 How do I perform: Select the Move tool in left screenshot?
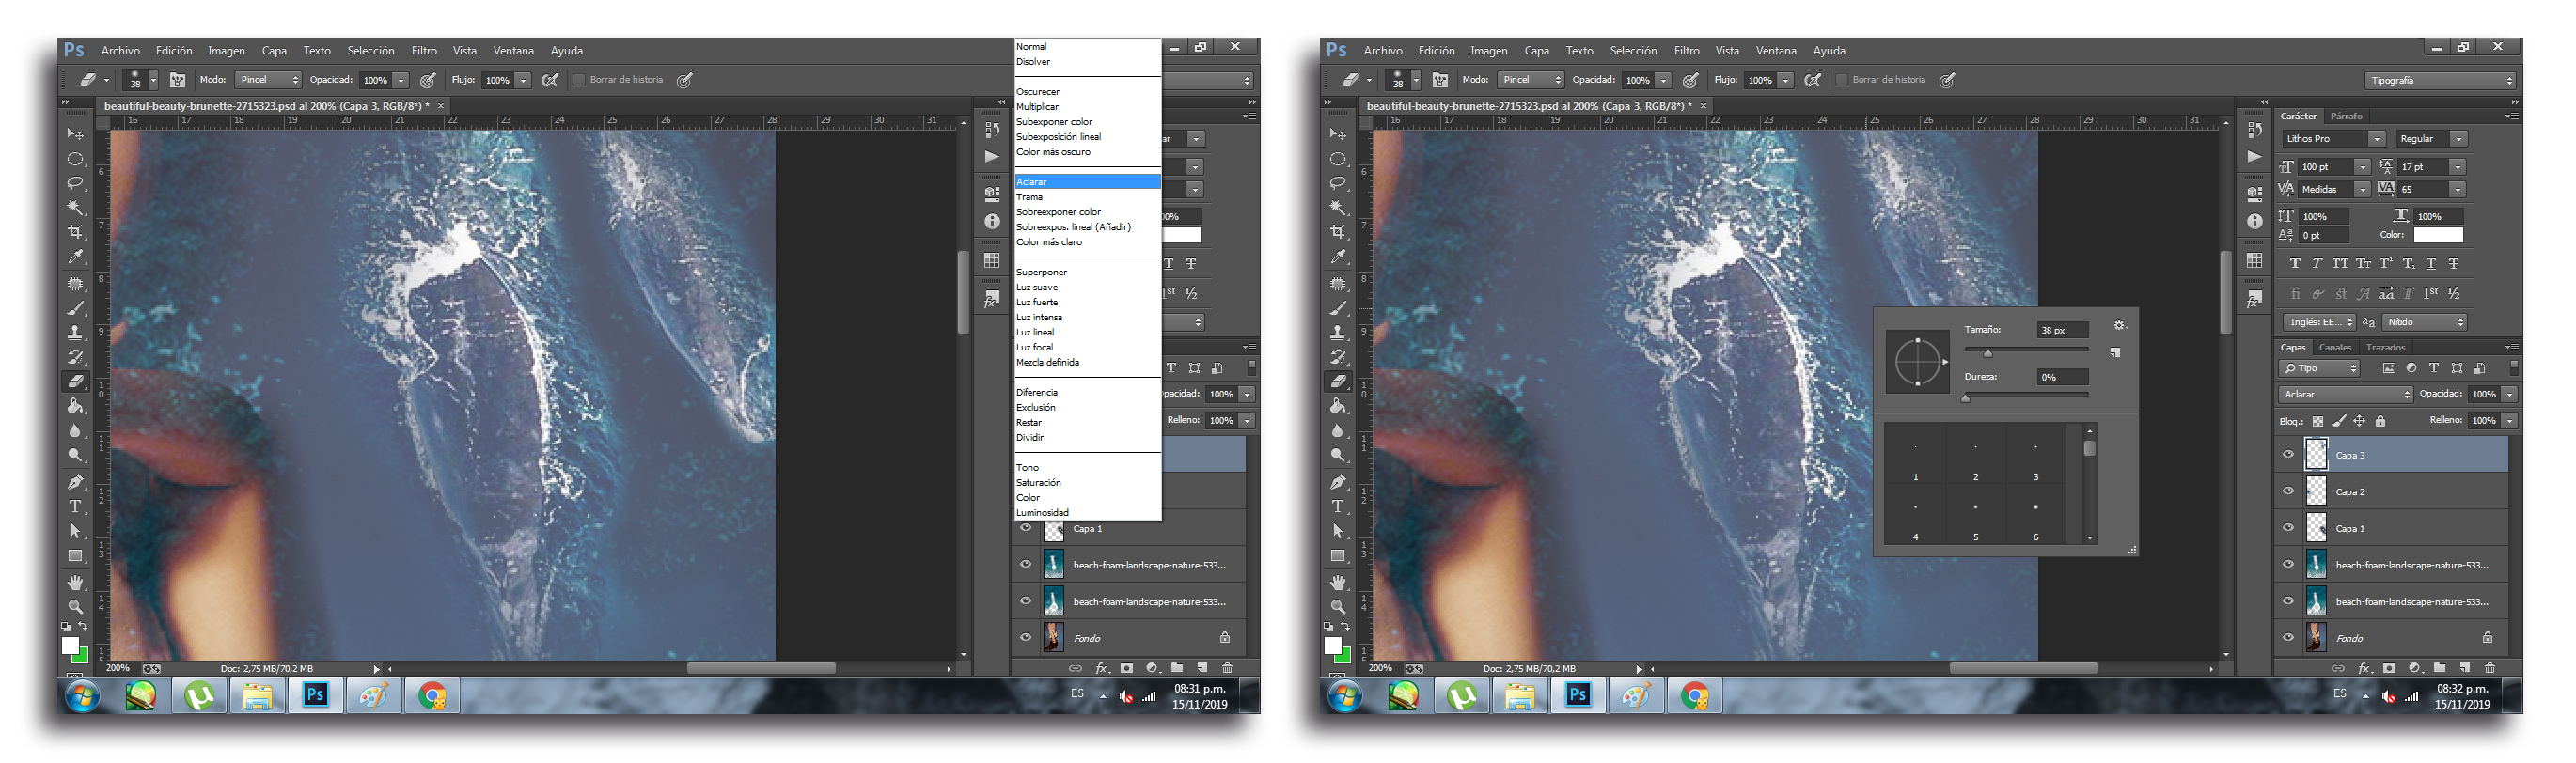(x=75, y=134)
